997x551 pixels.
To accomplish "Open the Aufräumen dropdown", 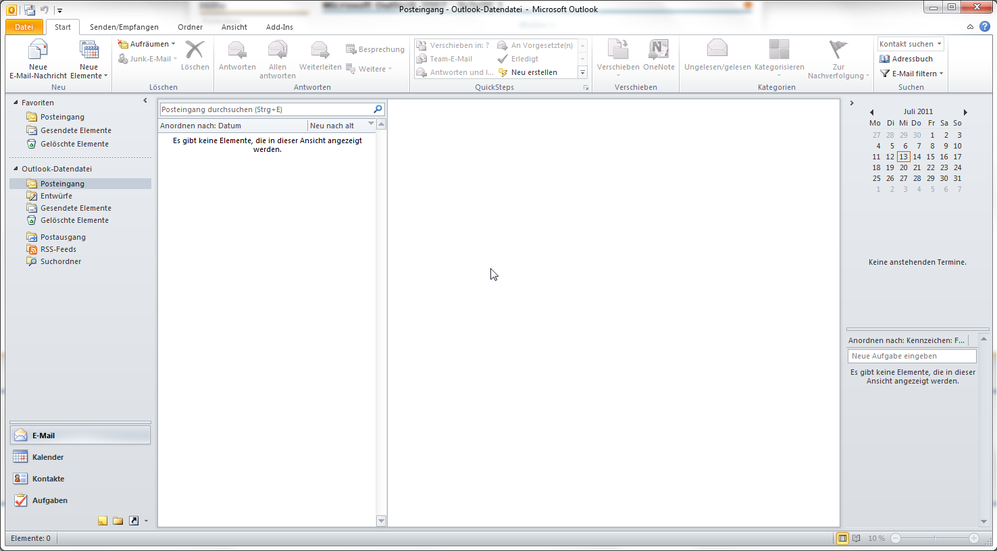I will 146,44.
